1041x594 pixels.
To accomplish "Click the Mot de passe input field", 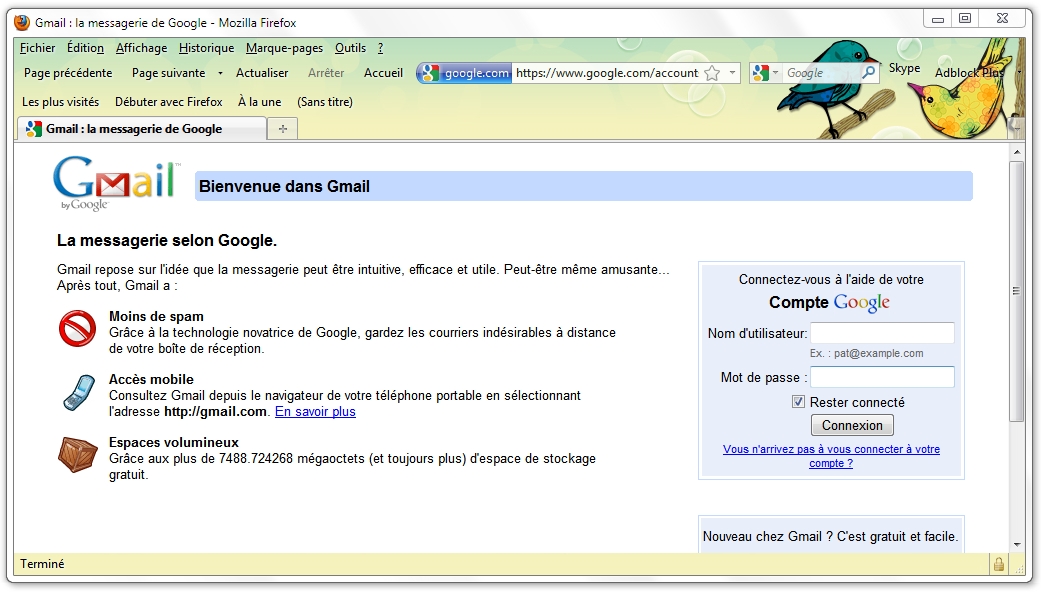I will 882,377.
